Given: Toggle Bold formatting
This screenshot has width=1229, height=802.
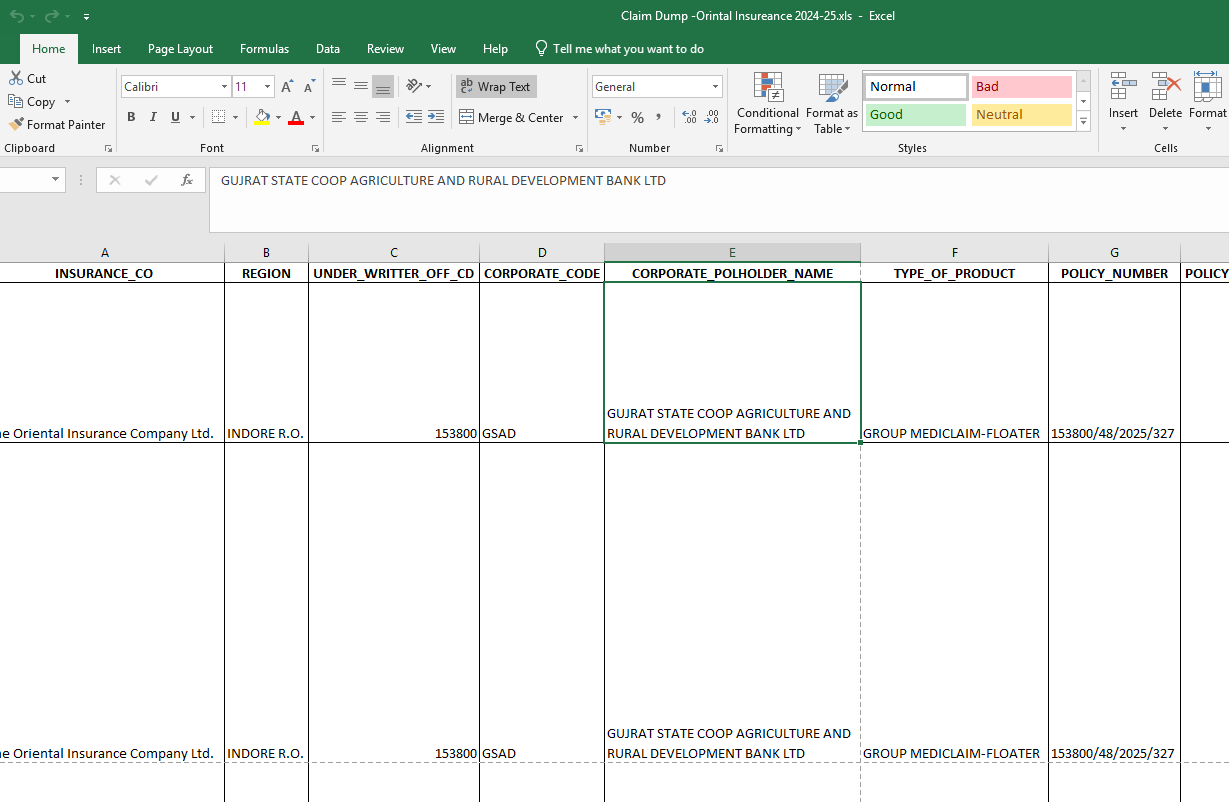Looking at the screenshot, I should click(x=131, y=117).
